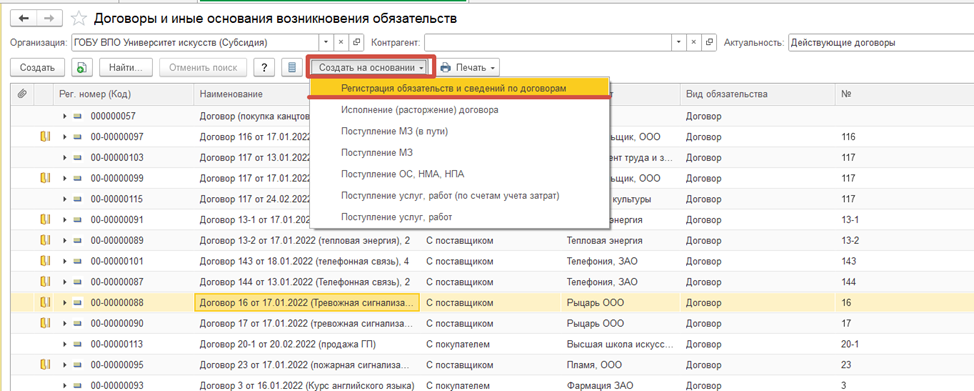The height and width of the screenshot is (391, 974).
Task: Click the Создать button
Action: click(37, 67)
